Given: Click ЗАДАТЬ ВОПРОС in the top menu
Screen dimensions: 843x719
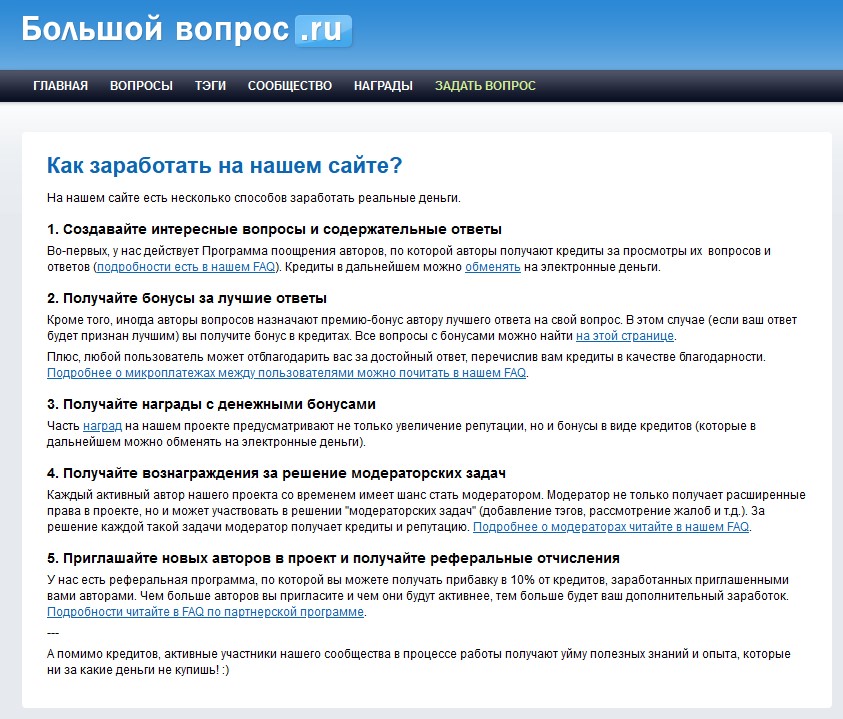Looking at the screenshot, I should (485, 86).
